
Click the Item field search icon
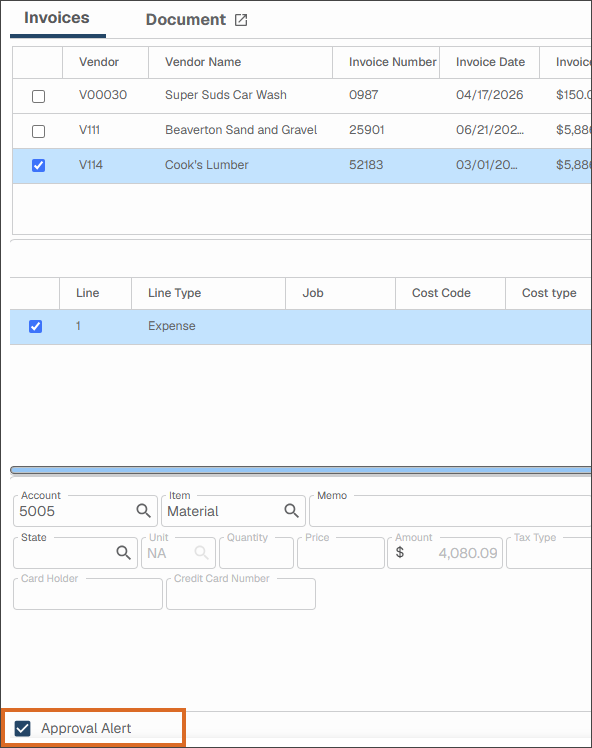coord(291,511)
